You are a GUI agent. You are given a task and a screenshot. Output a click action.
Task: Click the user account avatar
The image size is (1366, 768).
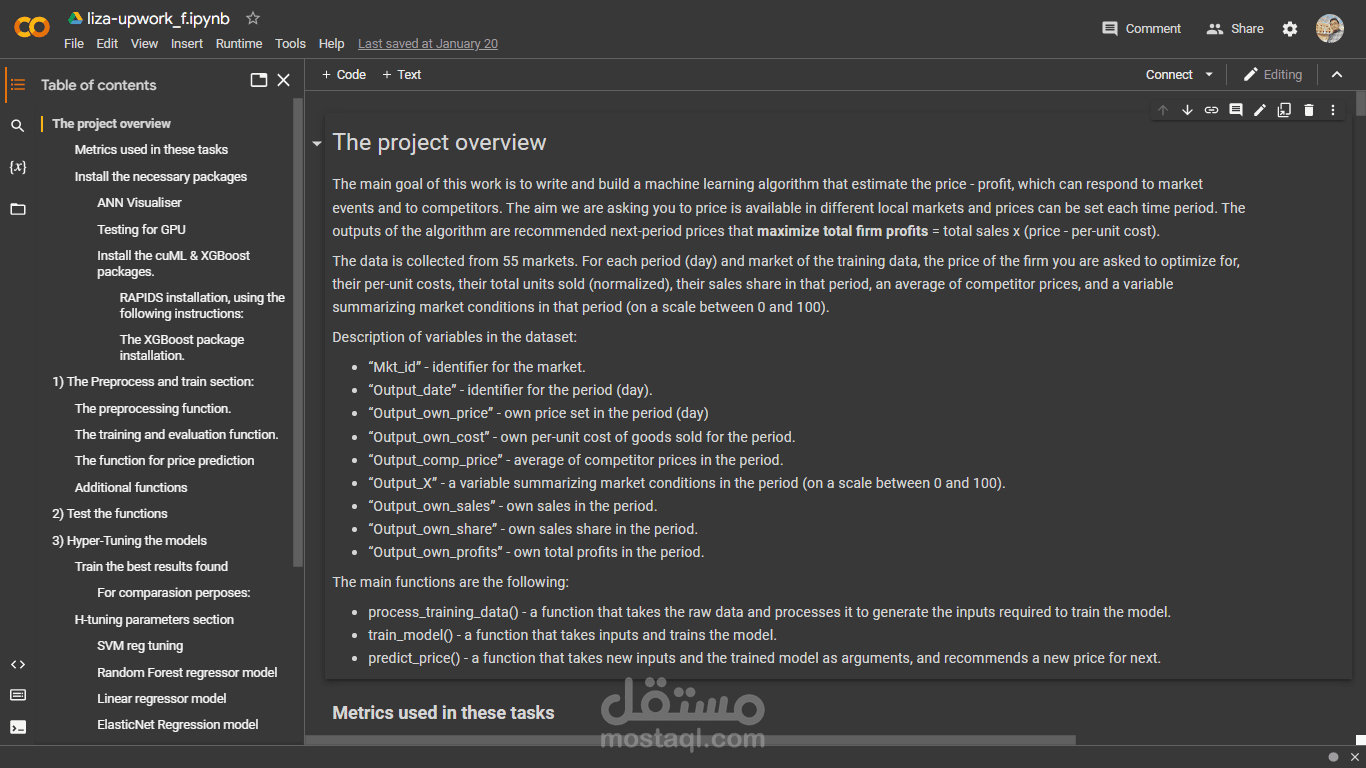click(1330, 29)
